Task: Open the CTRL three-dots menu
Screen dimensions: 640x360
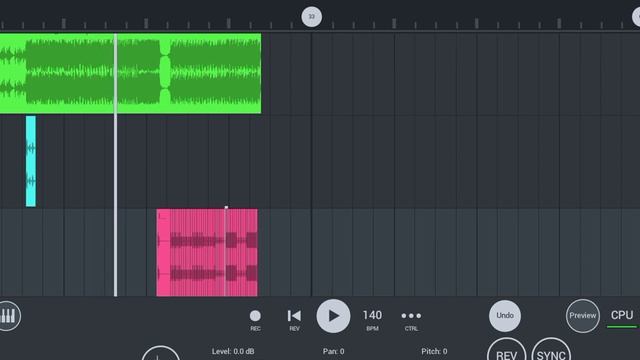Action: 411,320
